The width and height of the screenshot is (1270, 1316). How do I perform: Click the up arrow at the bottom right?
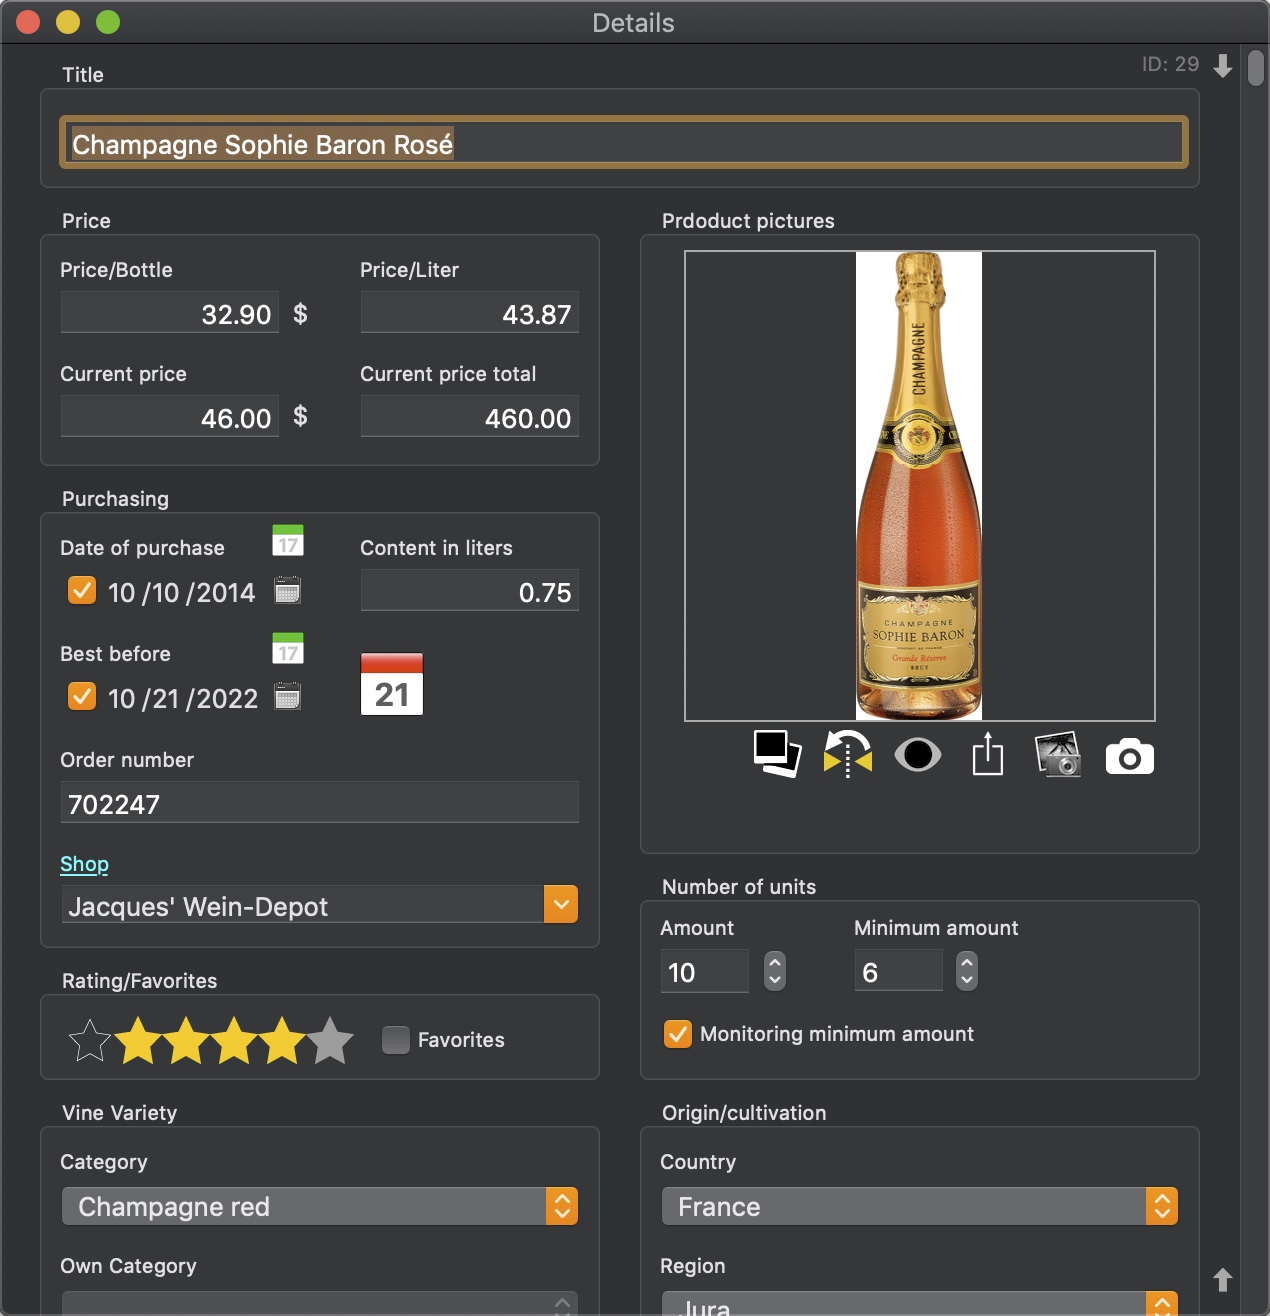pos(1223,1279)
